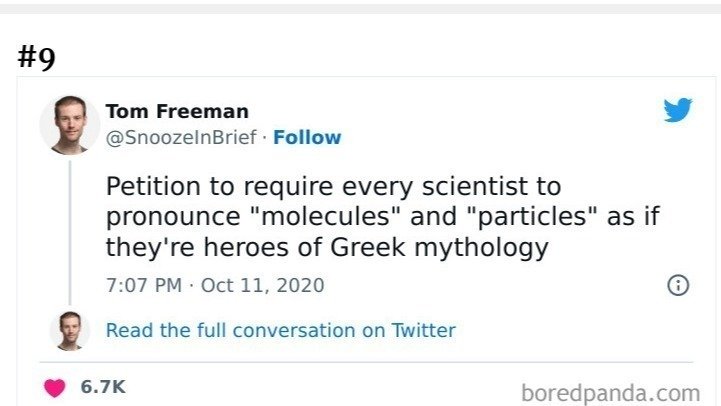Click the gray divider bar above #9
Screen dimensions: 721x406
[x=360, y=8]
